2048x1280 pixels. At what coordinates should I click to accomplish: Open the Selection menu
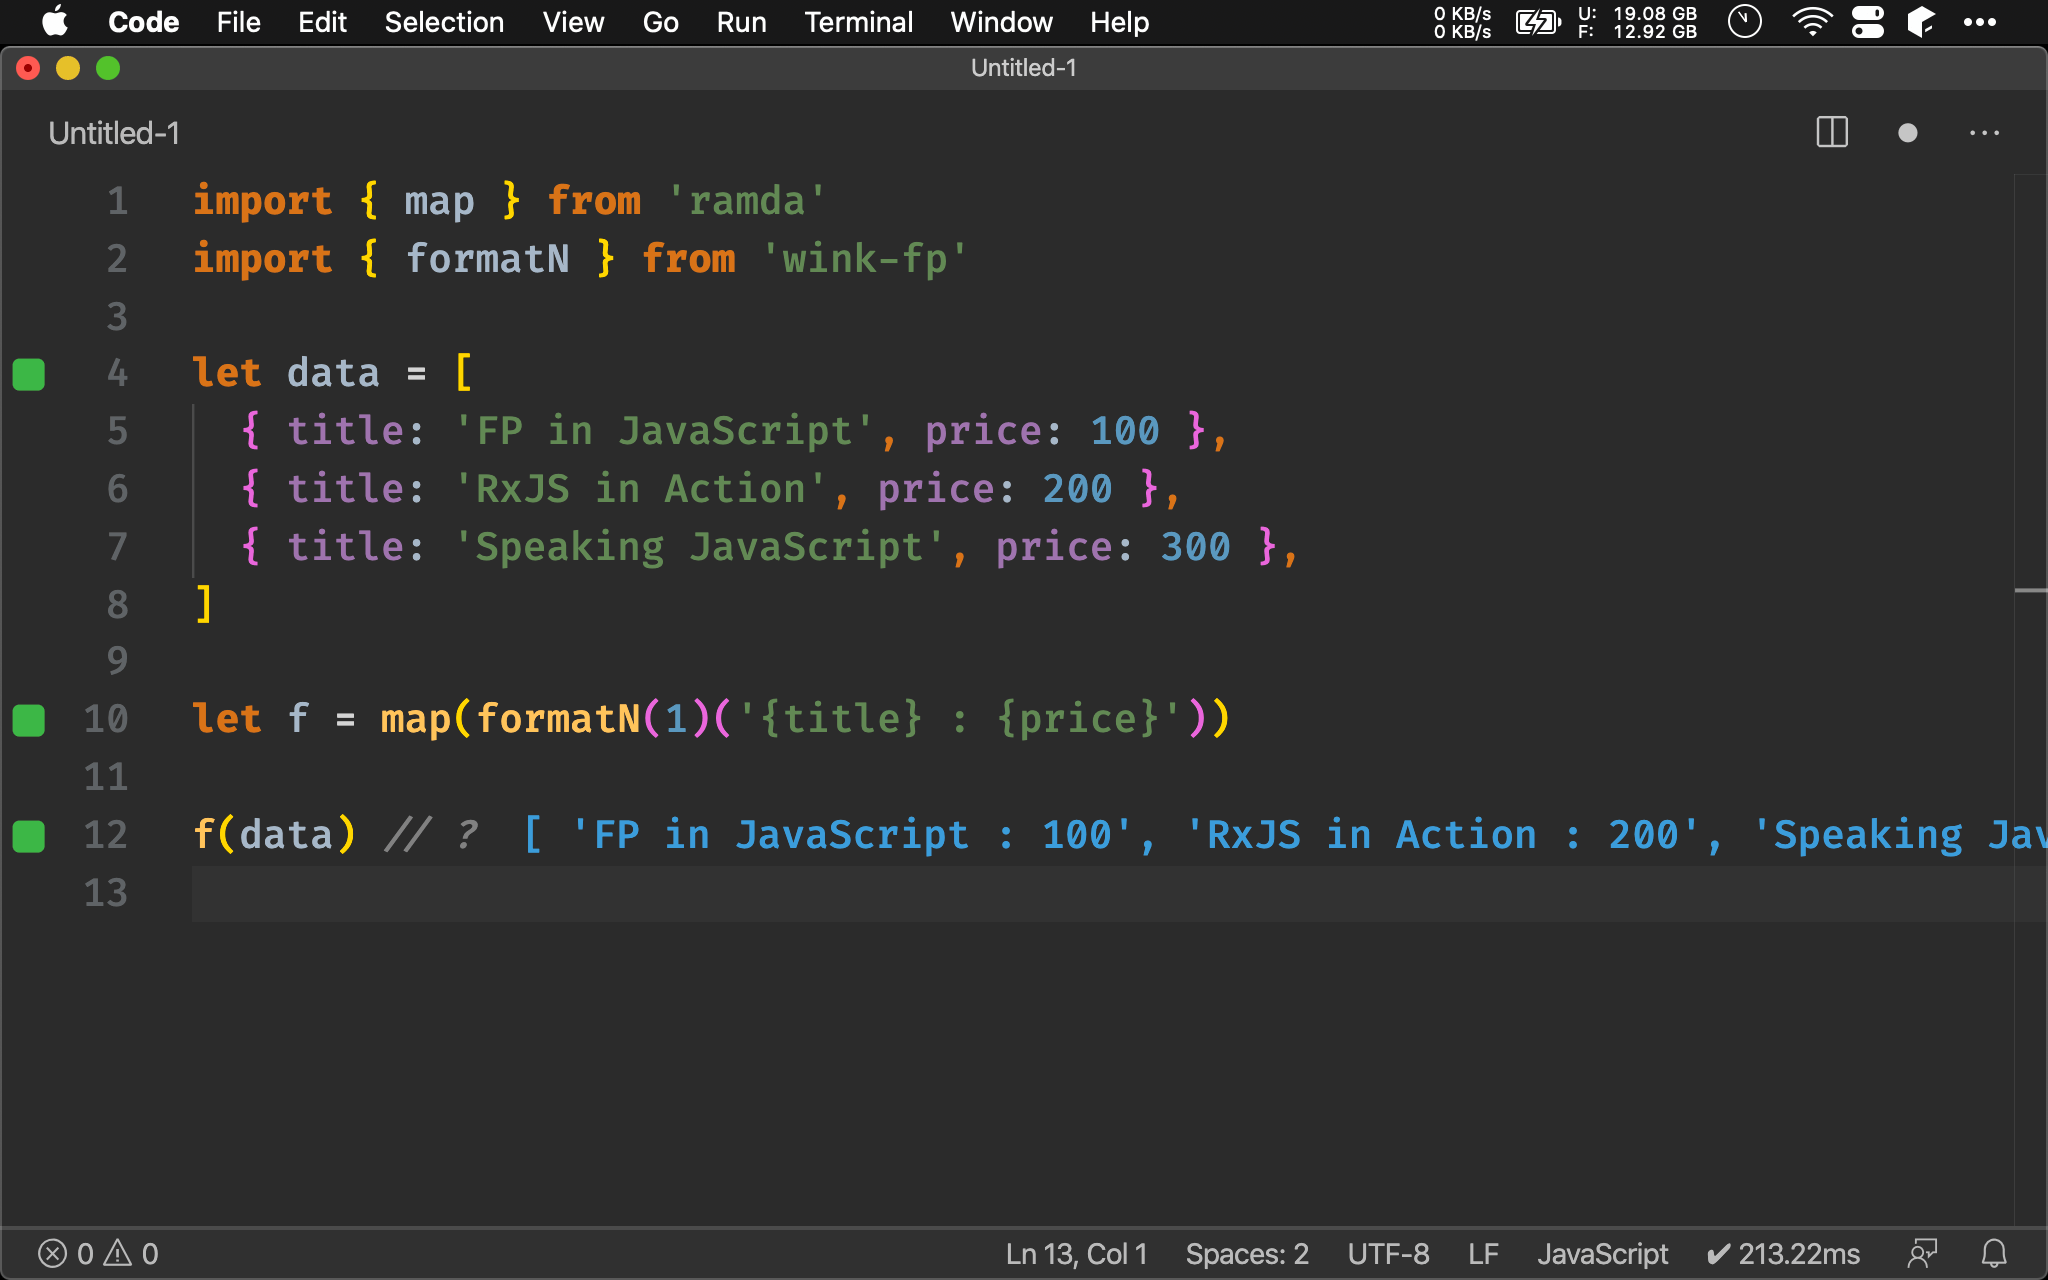(x=444, y=22)
